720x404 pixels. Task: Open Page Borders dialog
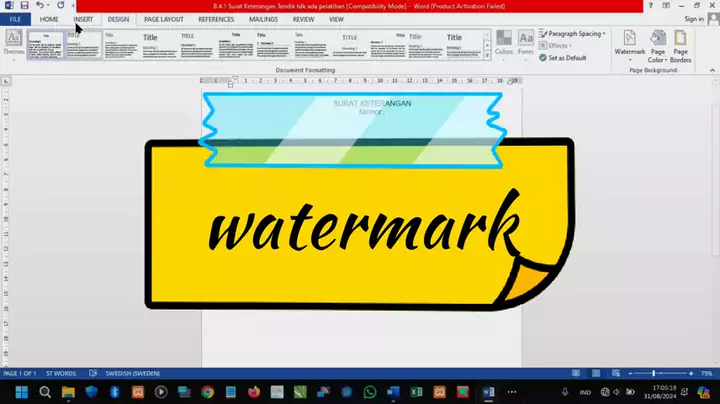tap(681, 44)
